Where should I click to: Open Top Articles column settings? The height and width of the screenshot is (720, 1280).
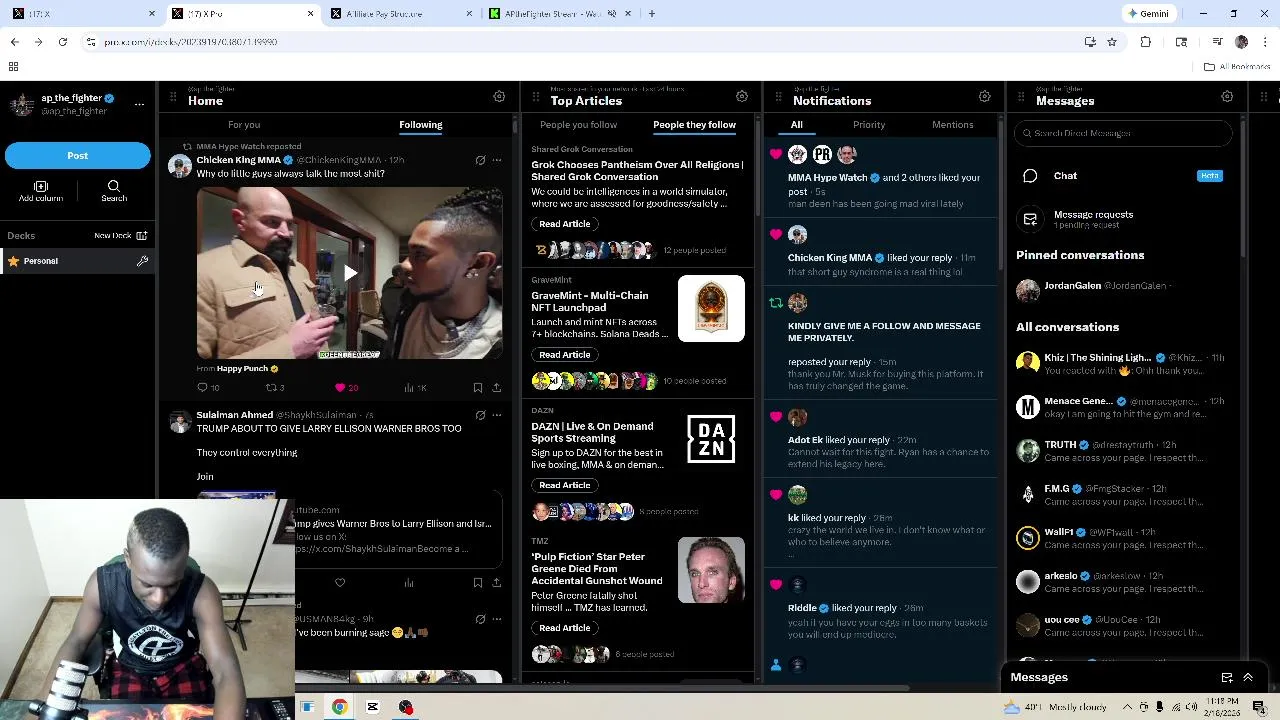[x=742, y=96]
